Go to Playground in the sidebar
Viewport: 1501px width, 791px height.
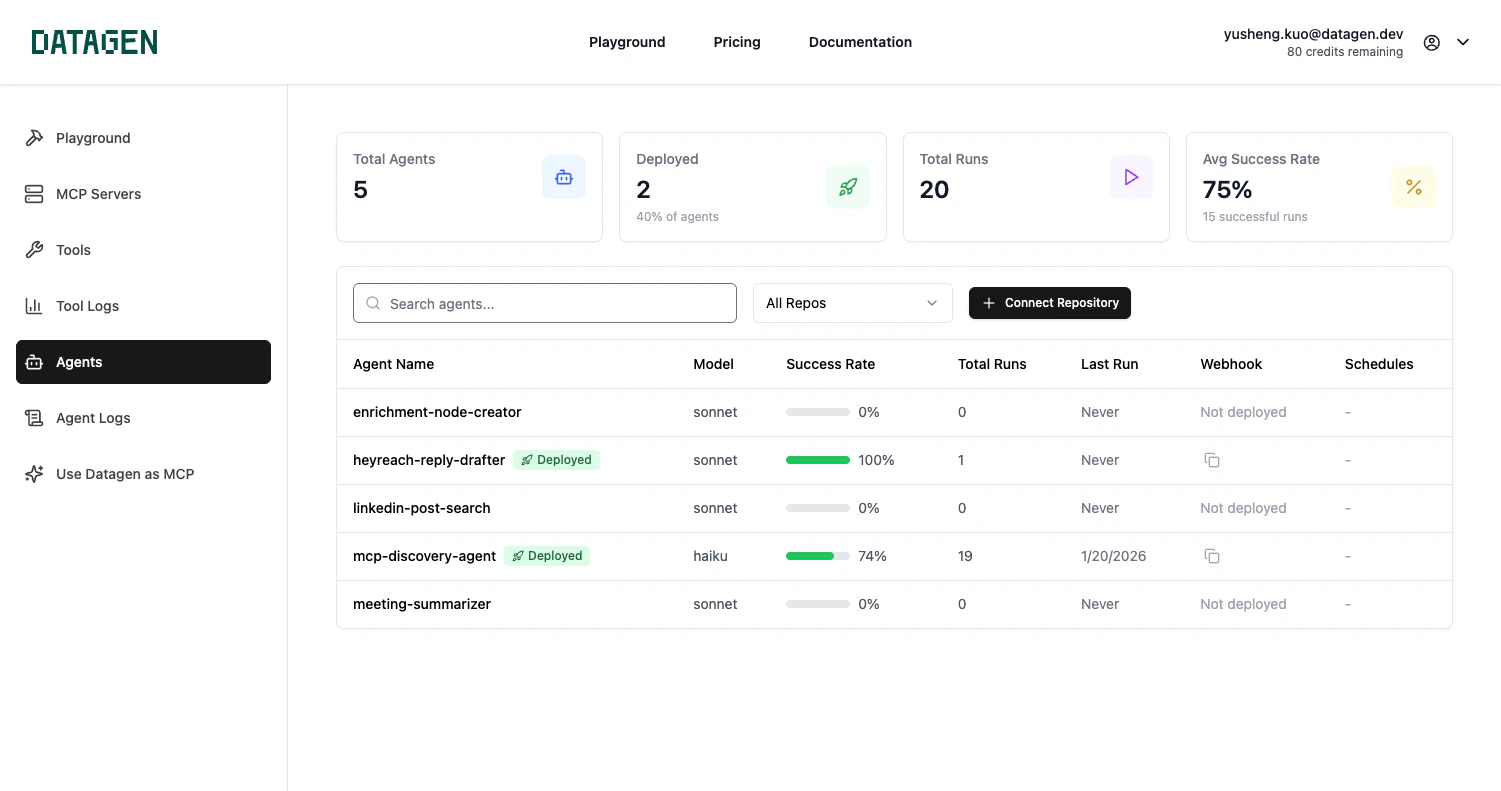pos(143,138)
